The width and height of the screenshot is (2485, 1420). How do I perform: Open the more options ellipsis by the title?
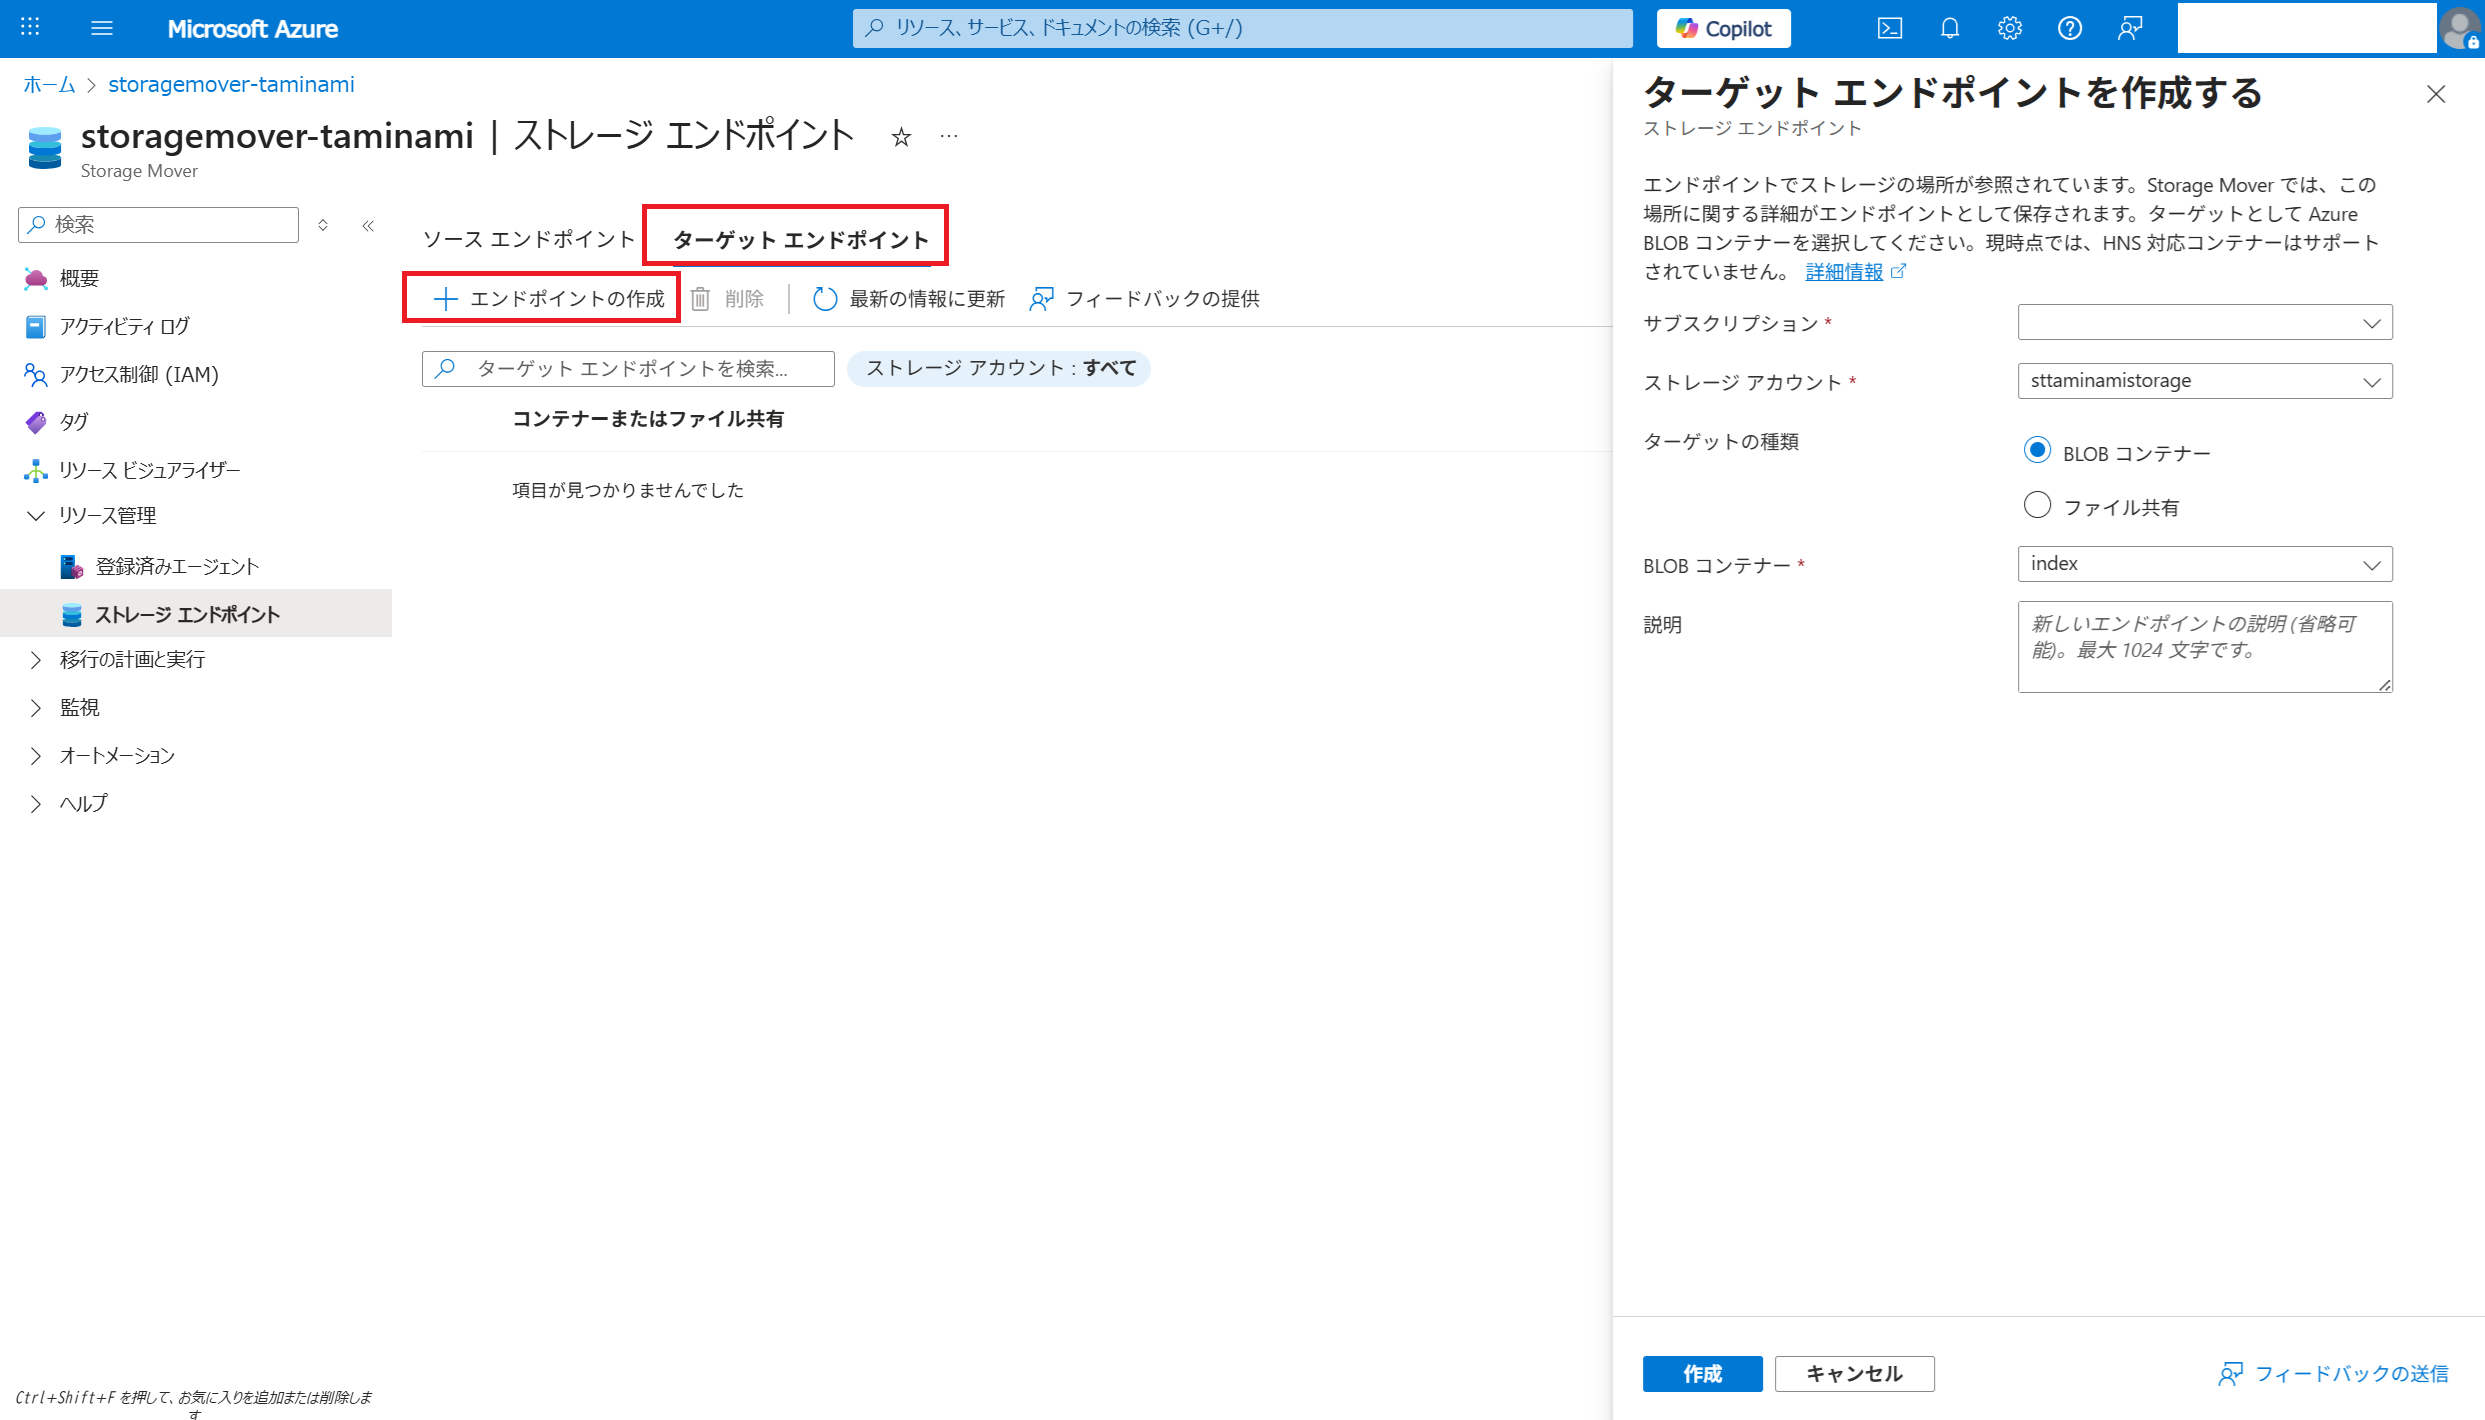coord(949,136)
